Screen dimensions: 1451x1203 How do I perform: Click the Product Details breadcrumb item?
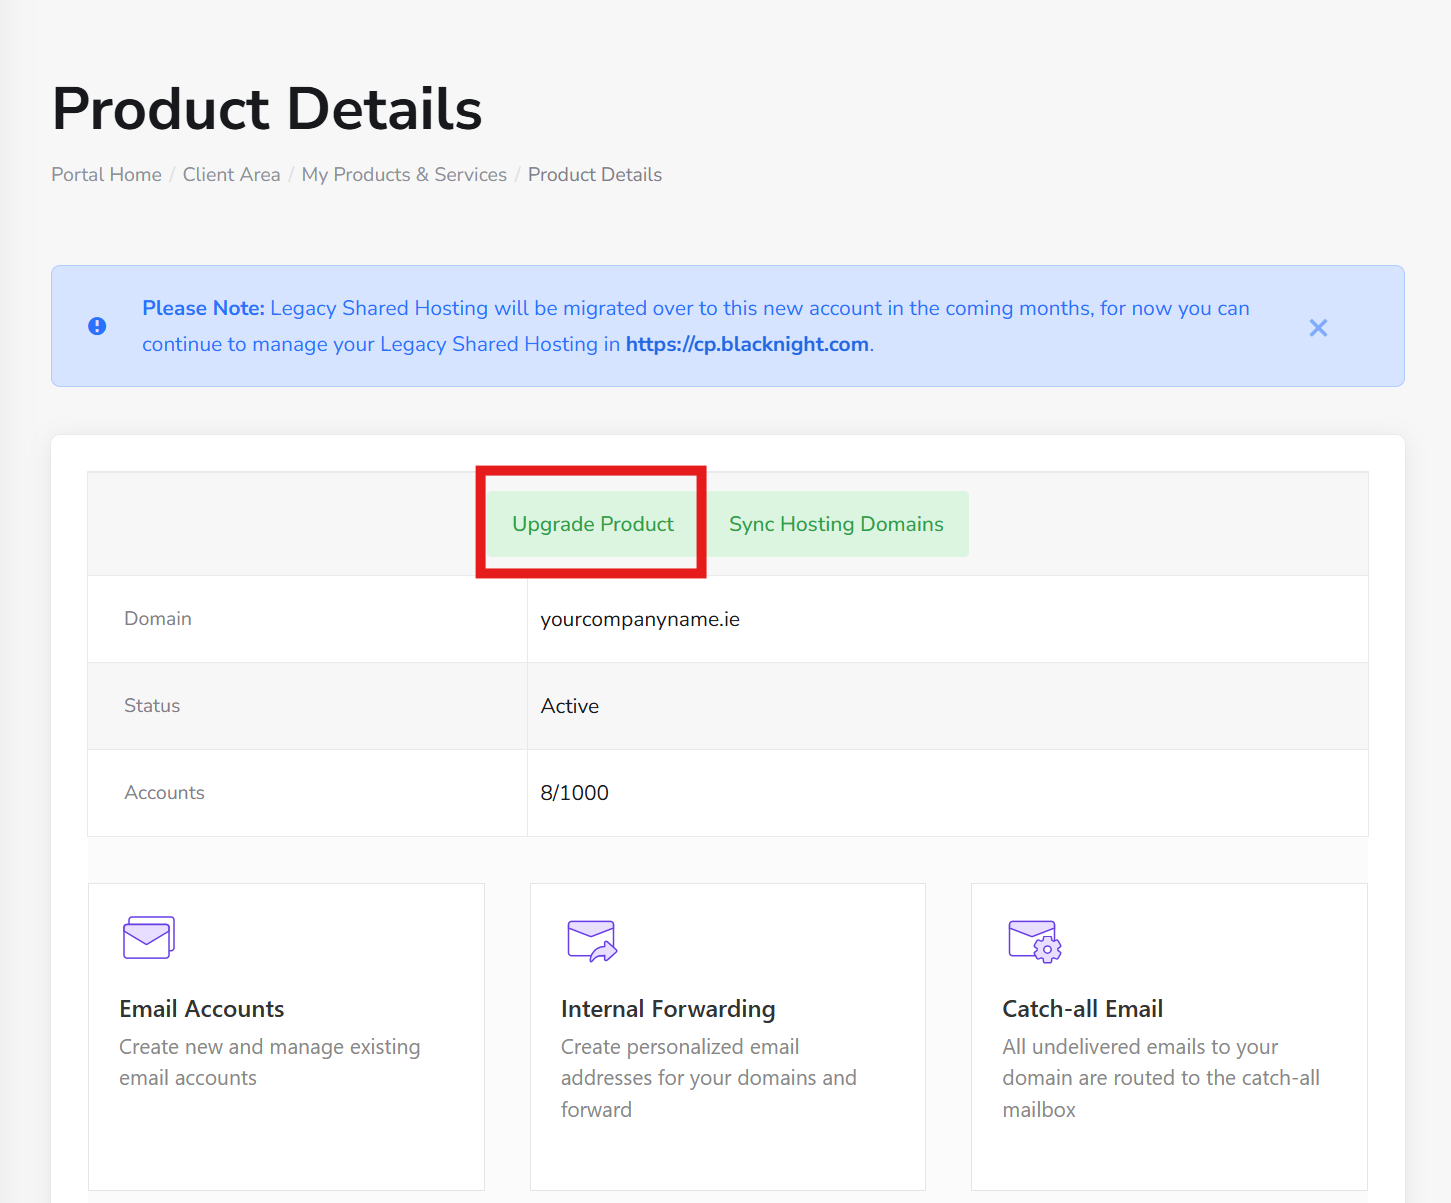[x=594, y=175]
